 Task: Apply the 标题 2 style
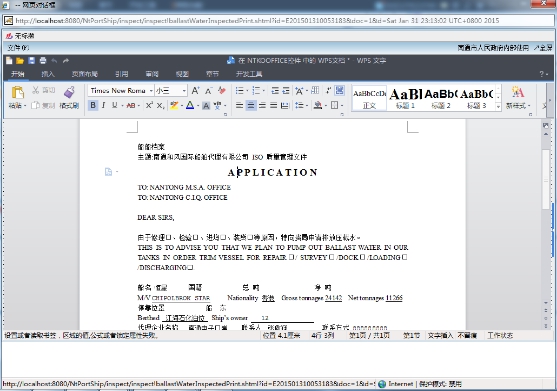click(x=441, y=98)
